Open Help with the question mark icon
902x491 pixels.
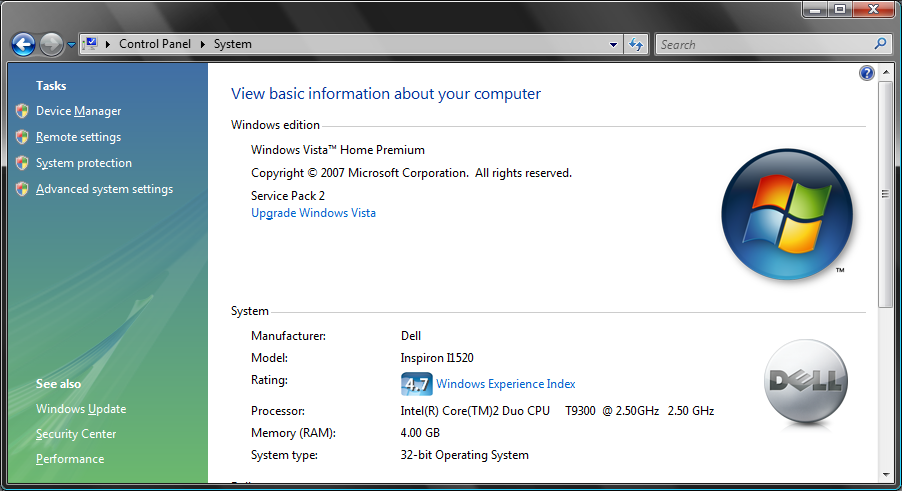[866, 73]
